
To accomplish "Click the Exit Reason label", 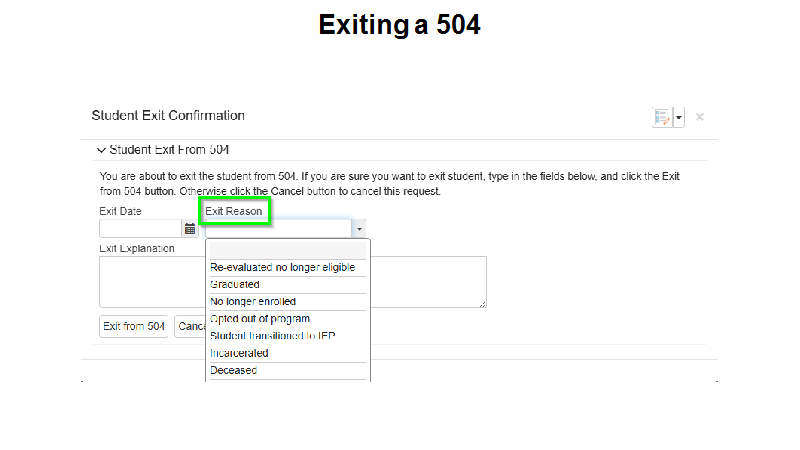I will (x=234, y=211).
